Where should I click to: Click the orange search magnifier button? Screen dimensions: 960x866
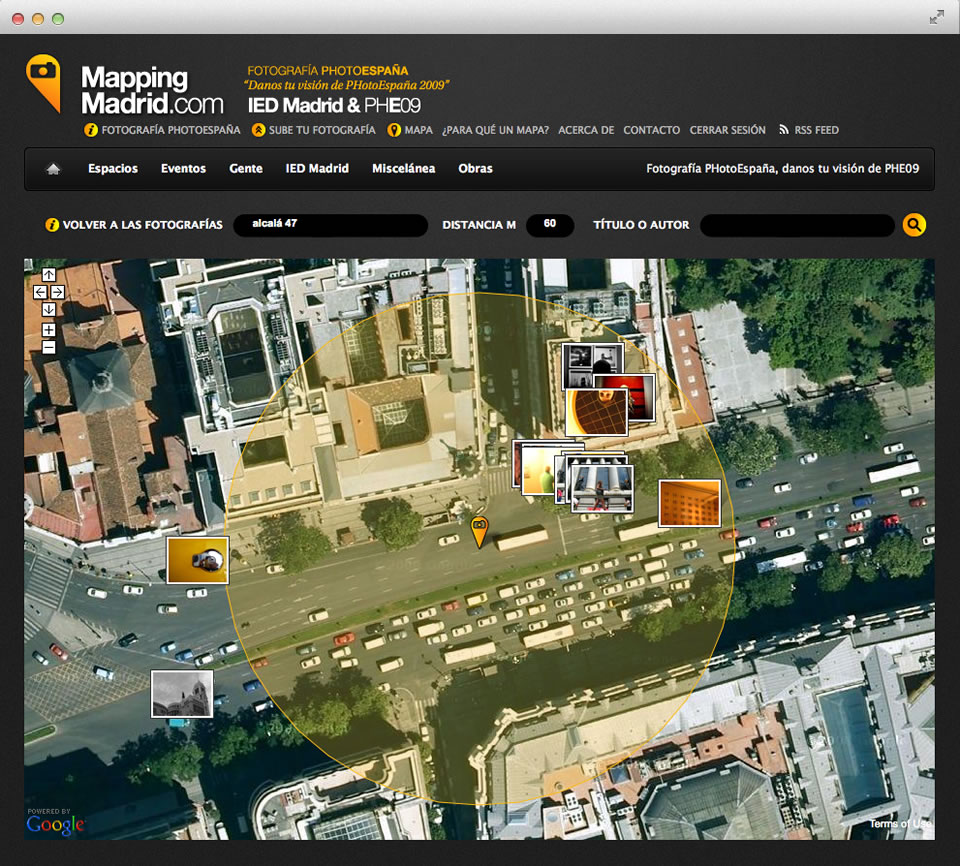pyautogui.click(x=913, y=225)
